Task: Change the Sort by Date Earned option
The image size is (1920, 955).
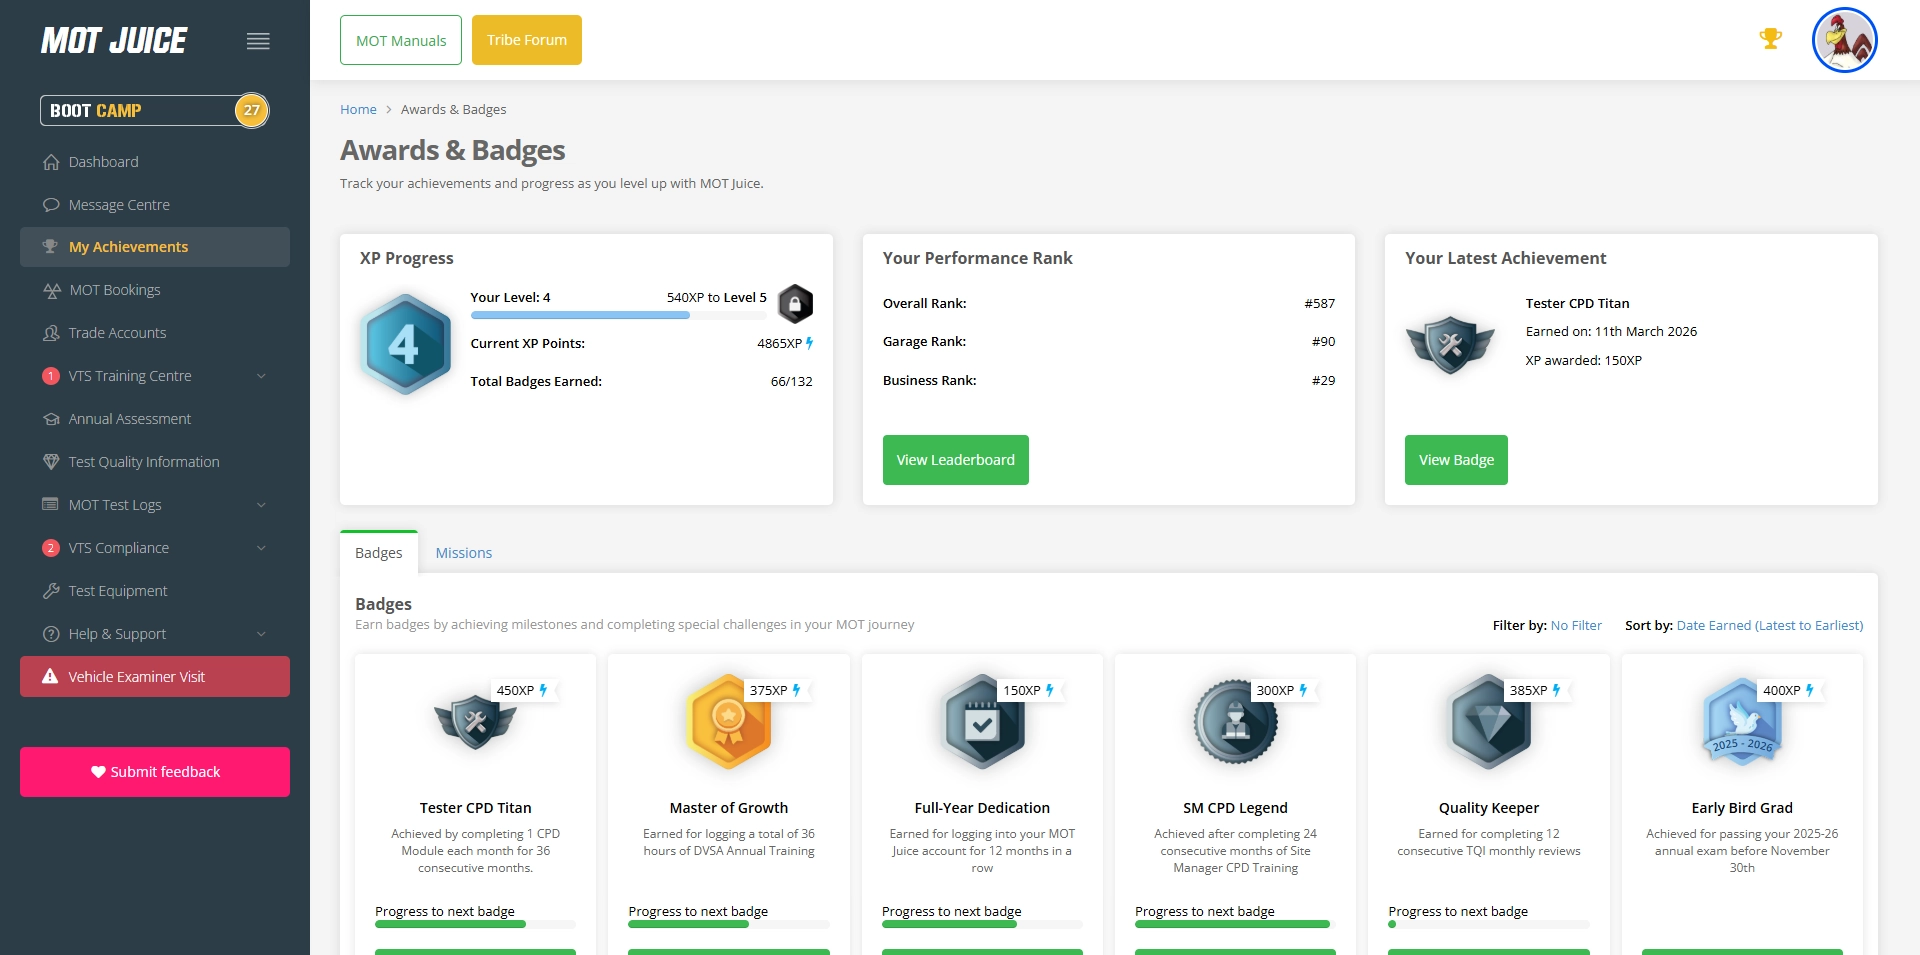Action: tap(1769, 625)
